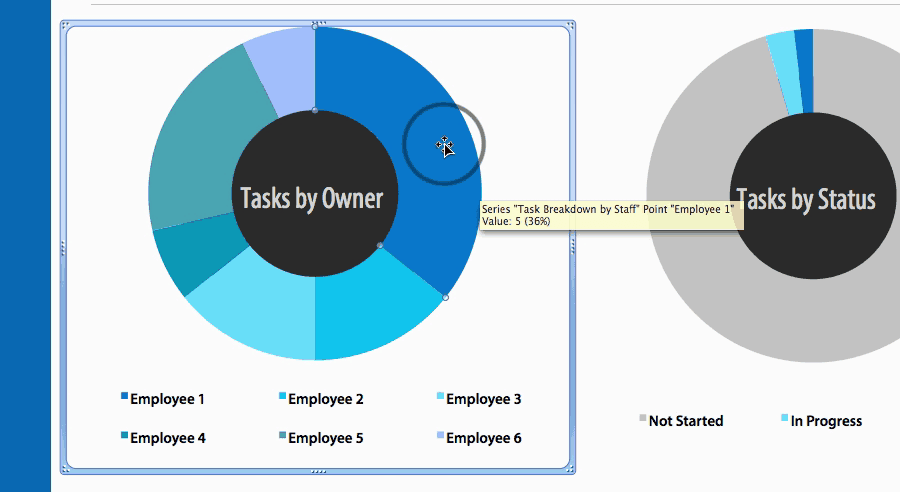Image resolution: width=900 pixels, height=492 pixels.
Task: Click the In Progress legend color marker
Action: pos(784,418)
